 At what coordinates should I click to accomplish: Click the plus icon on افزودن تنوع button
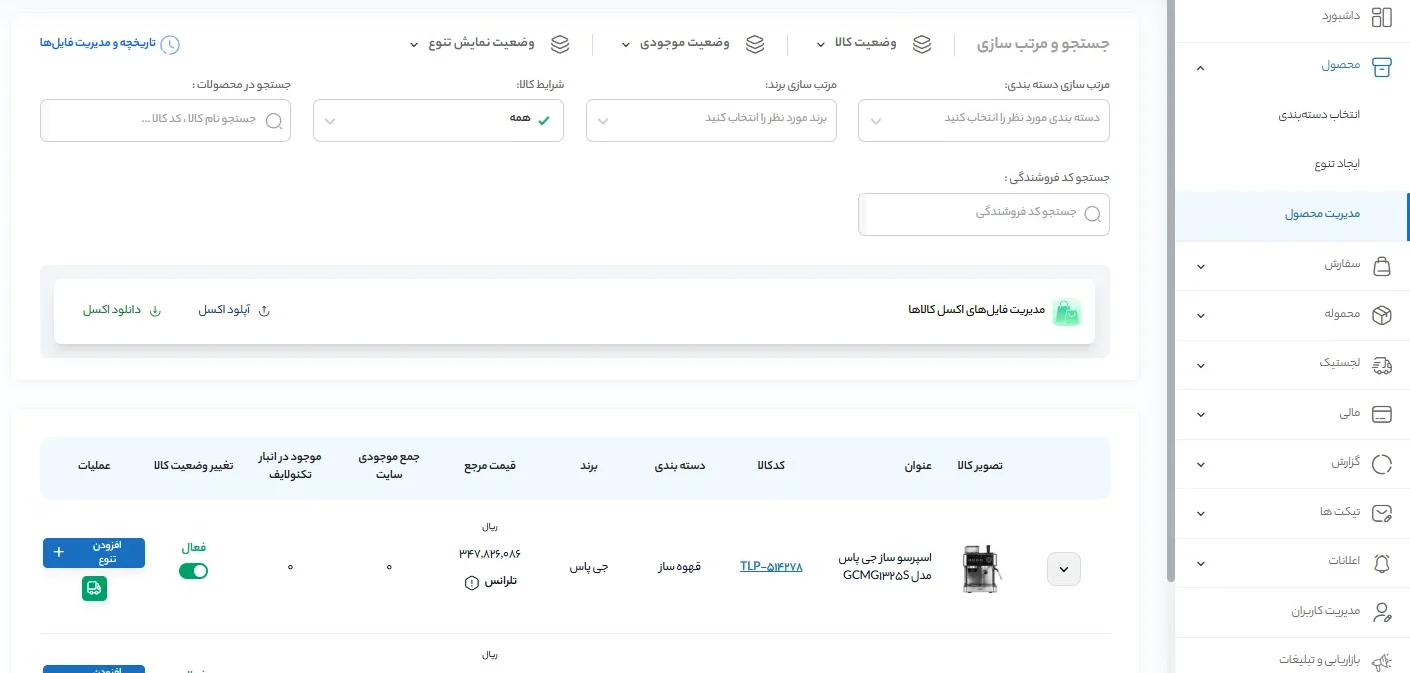tap(58, 552)
